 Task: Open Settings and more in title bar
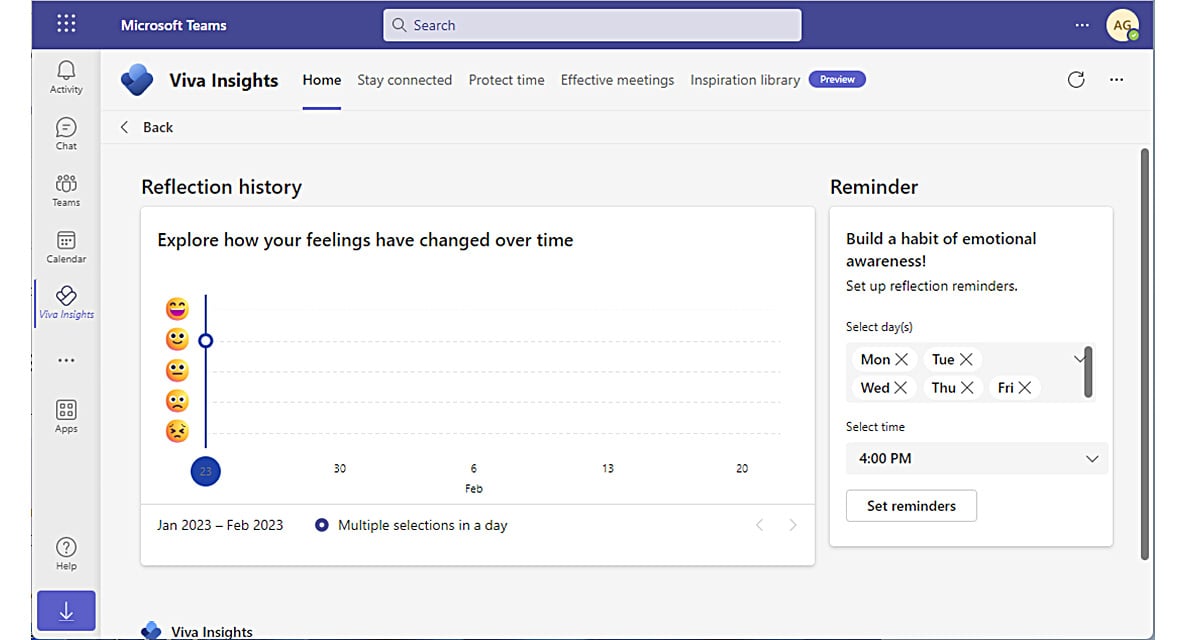(1082, 25)
